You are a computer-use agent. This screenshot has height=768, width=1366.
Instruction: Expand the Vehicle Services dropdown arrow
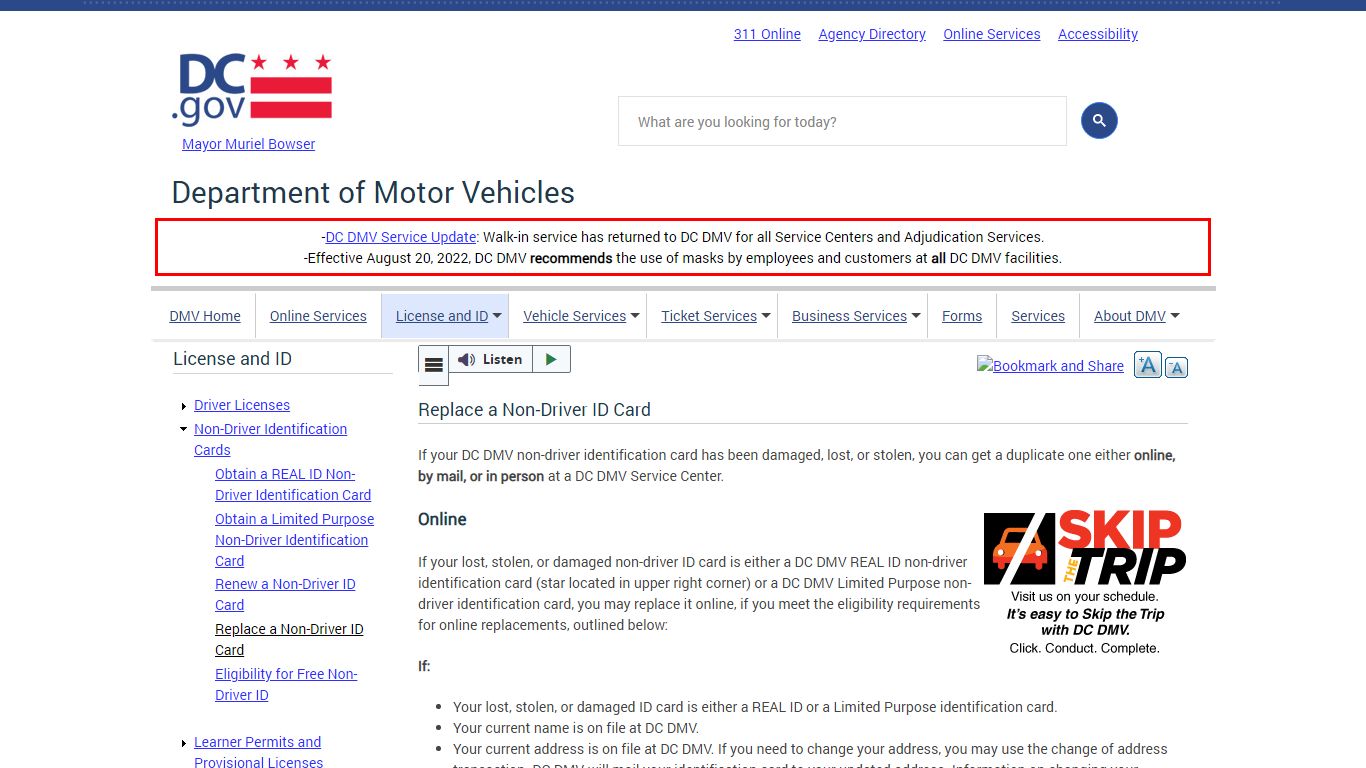[x=634, y=316]
